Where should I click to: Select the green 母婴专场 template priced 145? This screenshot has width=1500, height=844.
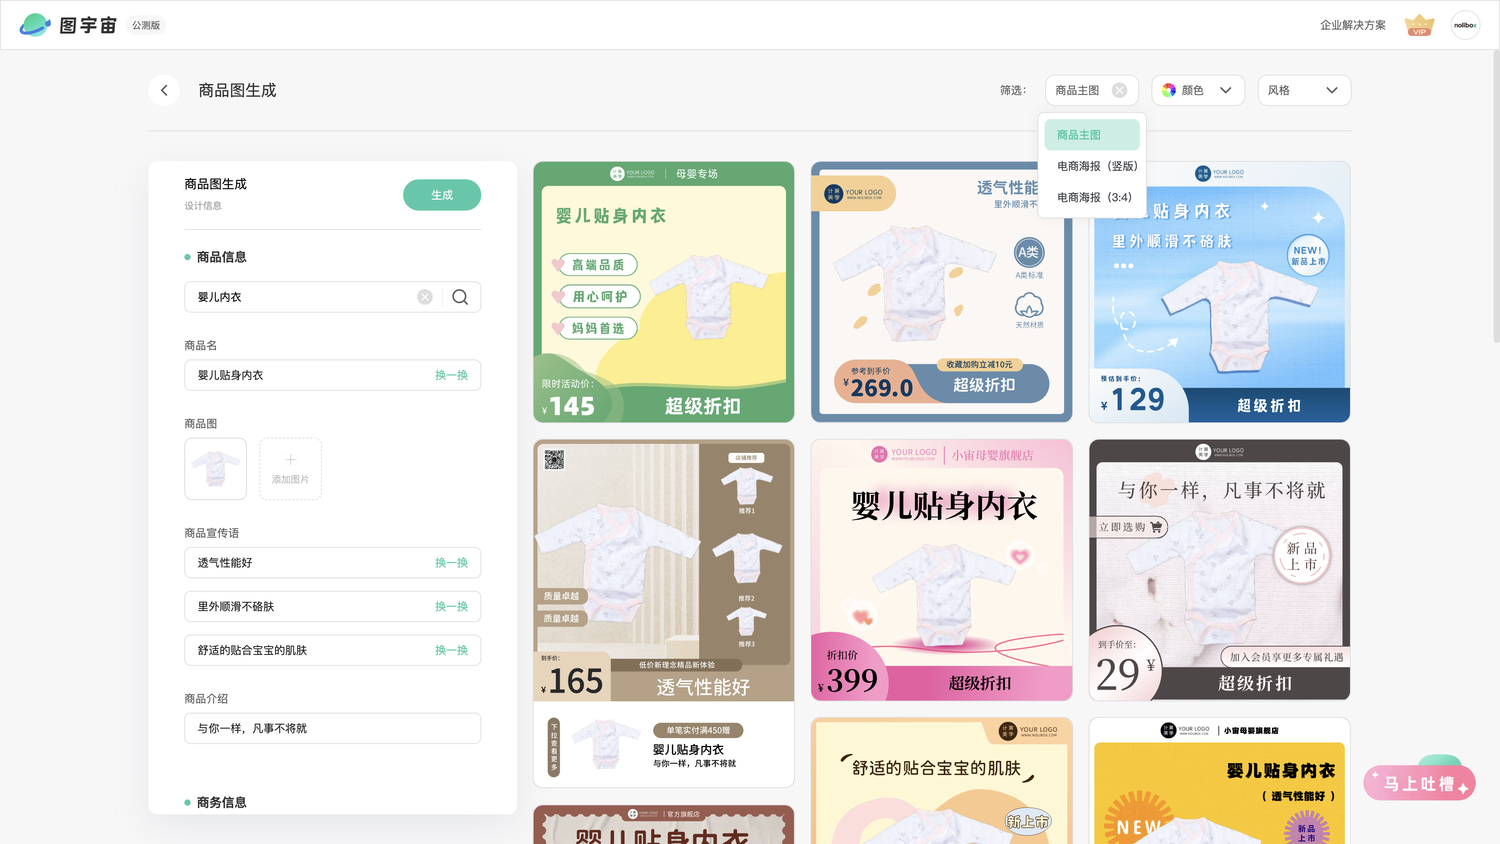[x=664, y=292]
